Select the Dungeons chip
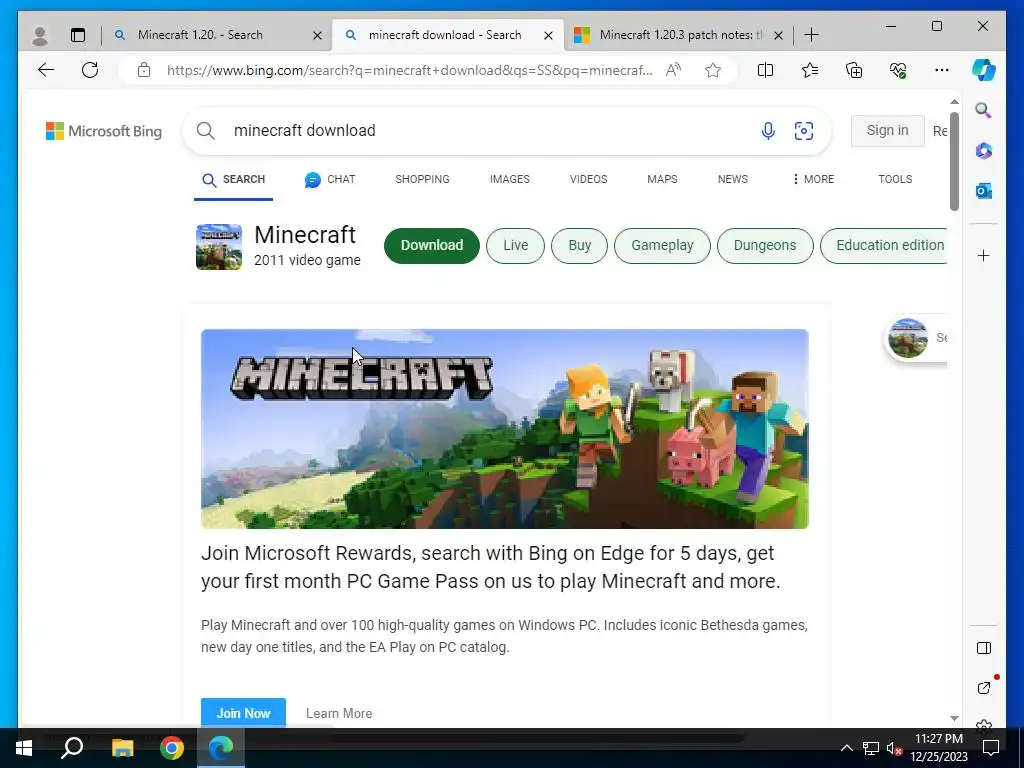Viewport: 1024px width, 768px height. [x=765, y=246]
